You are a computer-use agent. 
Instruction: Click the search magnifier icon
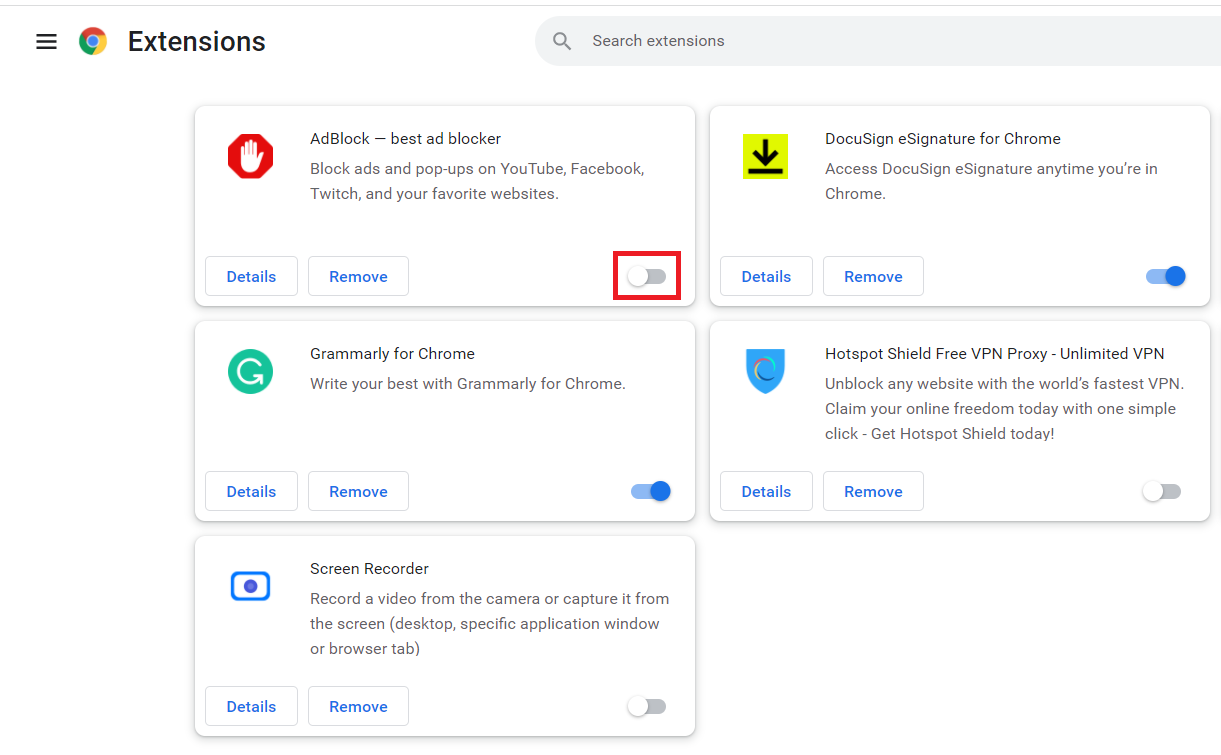(562, 41)
